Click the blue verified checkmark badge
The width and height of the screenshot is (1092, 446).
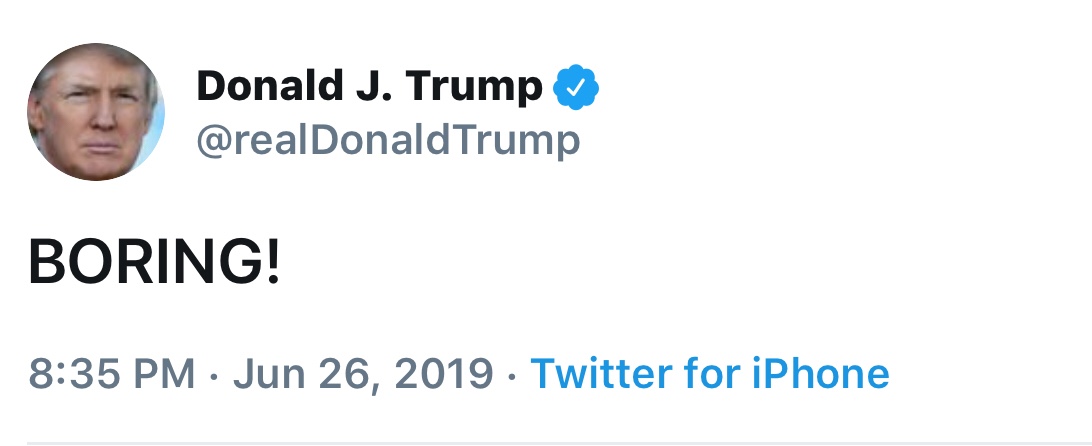point(576,88)
